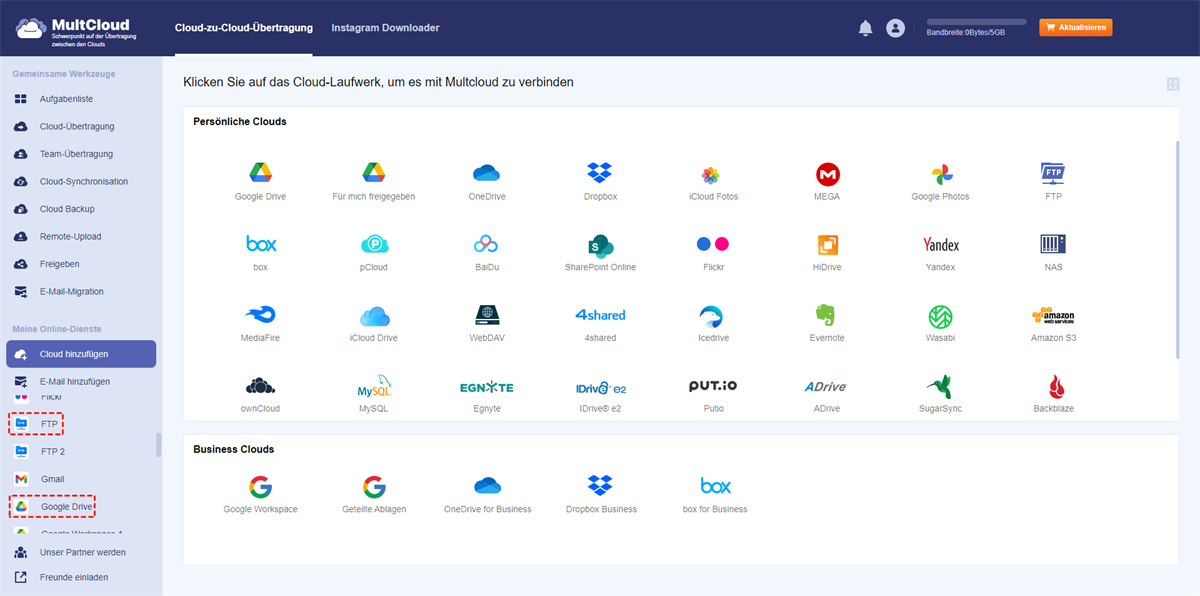Connect the Google Drive personal cloud

pyautogui.click(x=260, y=181)
